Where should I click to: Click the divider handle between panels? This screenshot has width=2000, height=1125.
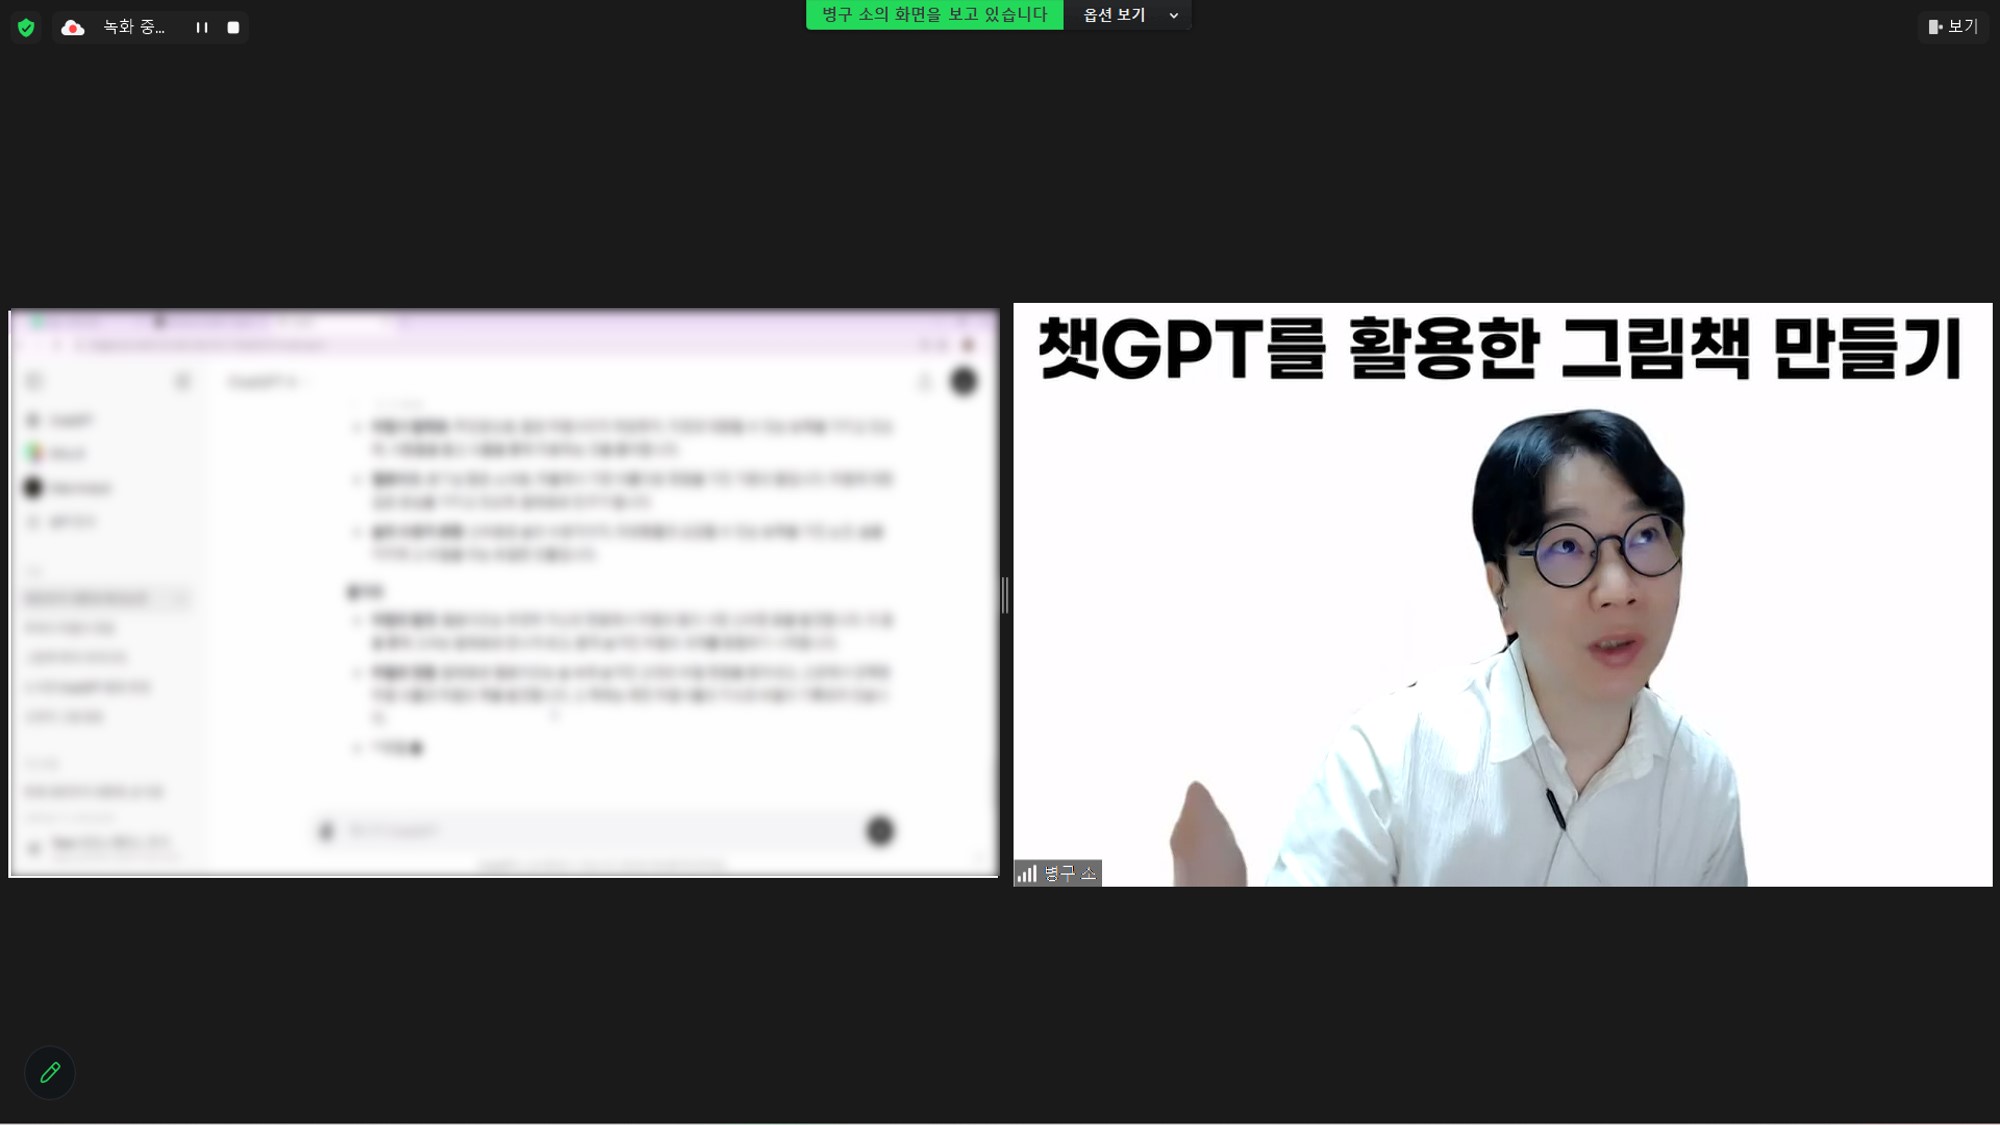[x=1005, y=595]
